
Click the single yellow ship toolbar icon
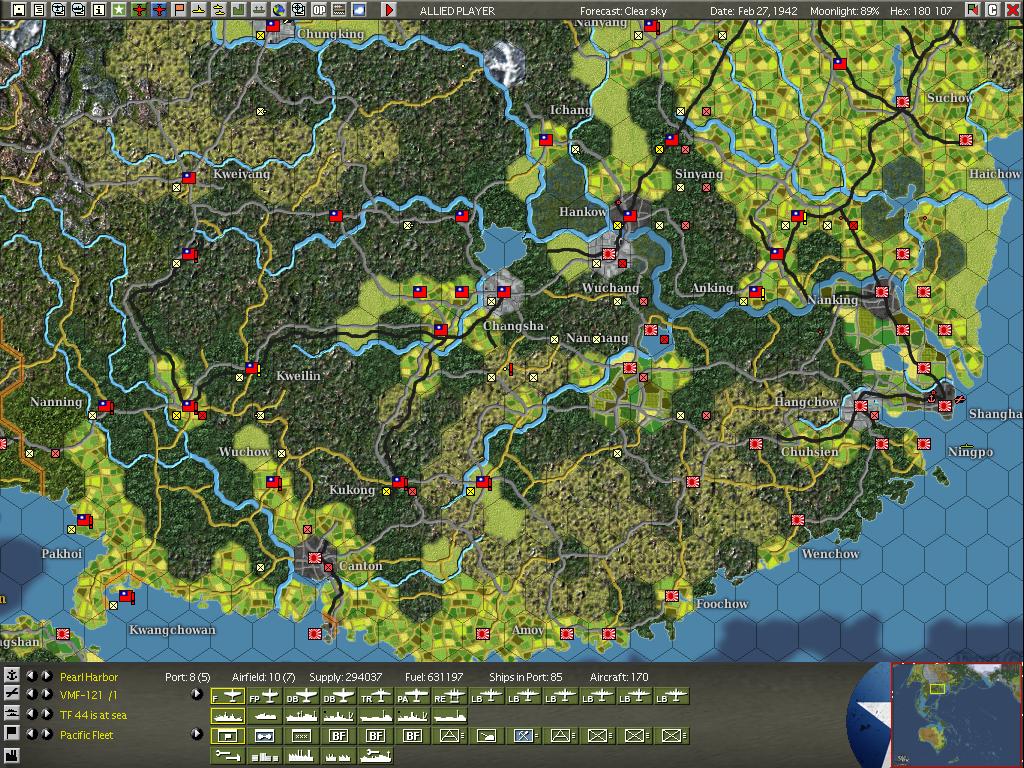(199, 10)
